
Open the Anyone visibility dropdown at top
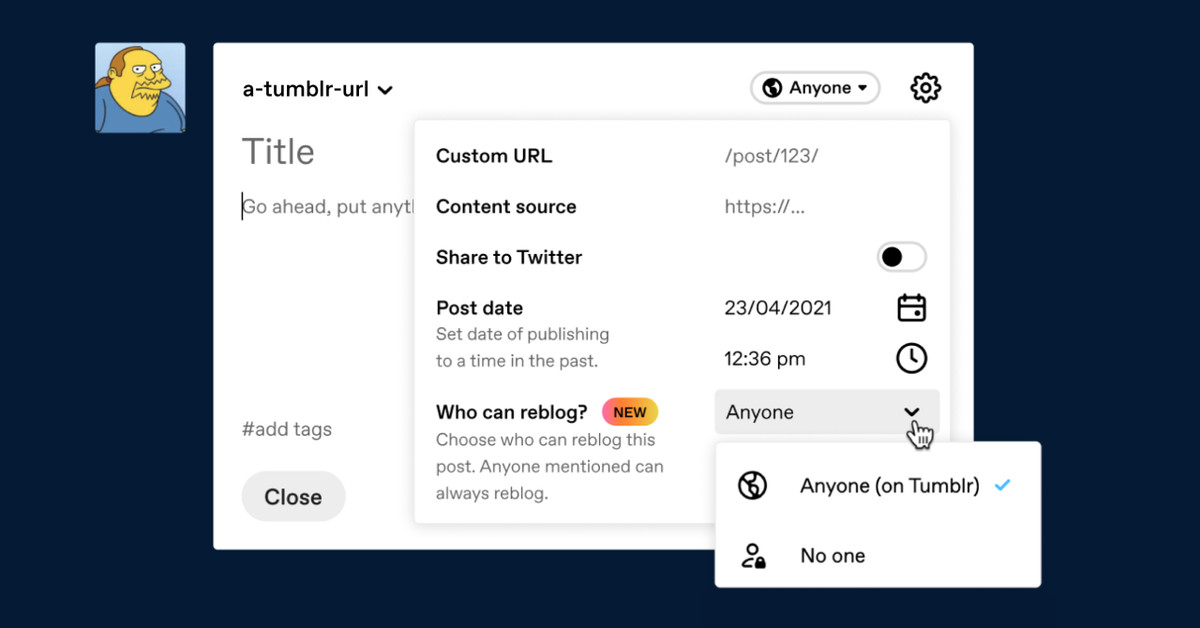(815, 88)
